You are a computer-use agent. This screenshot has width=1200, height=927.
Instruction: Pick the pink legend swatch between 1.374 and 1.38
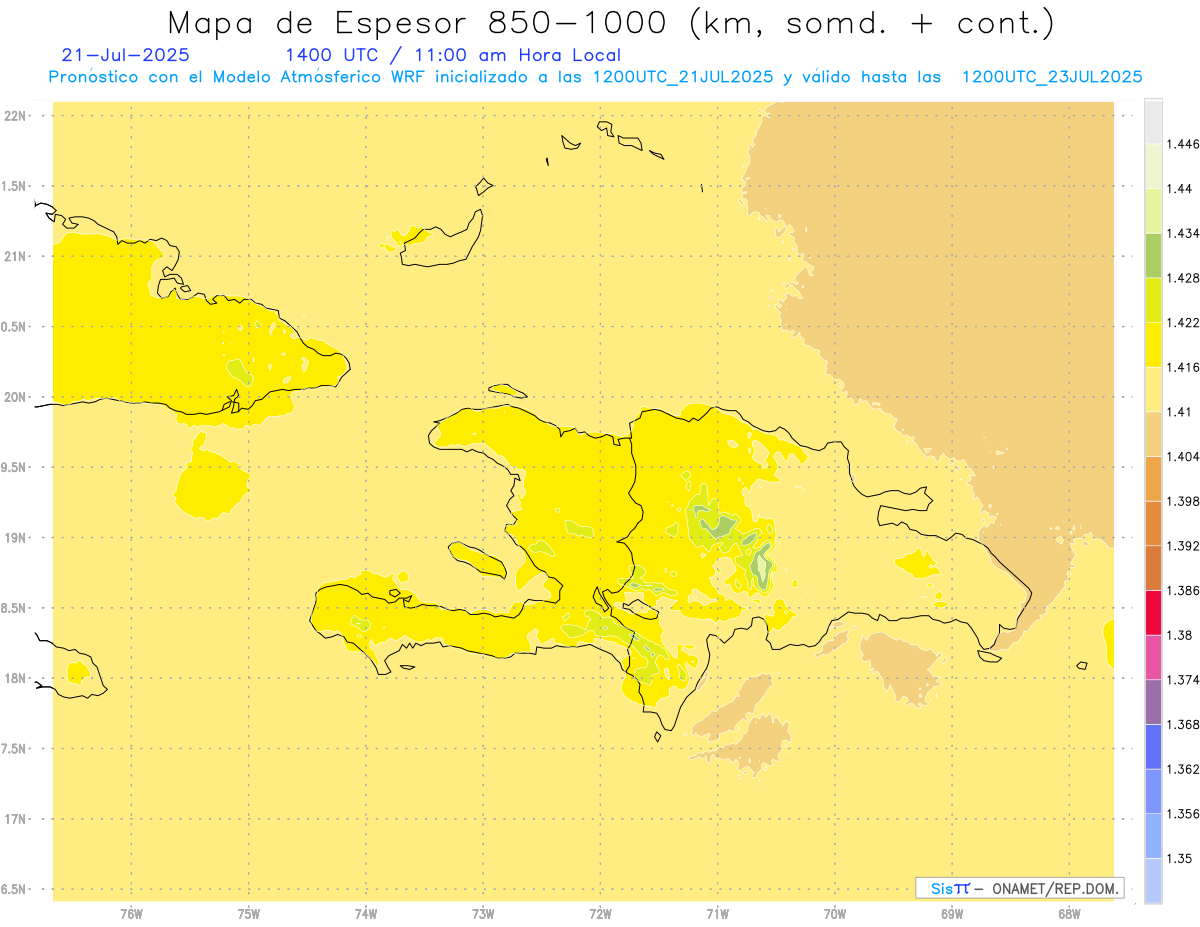(x=1154, y=657)
